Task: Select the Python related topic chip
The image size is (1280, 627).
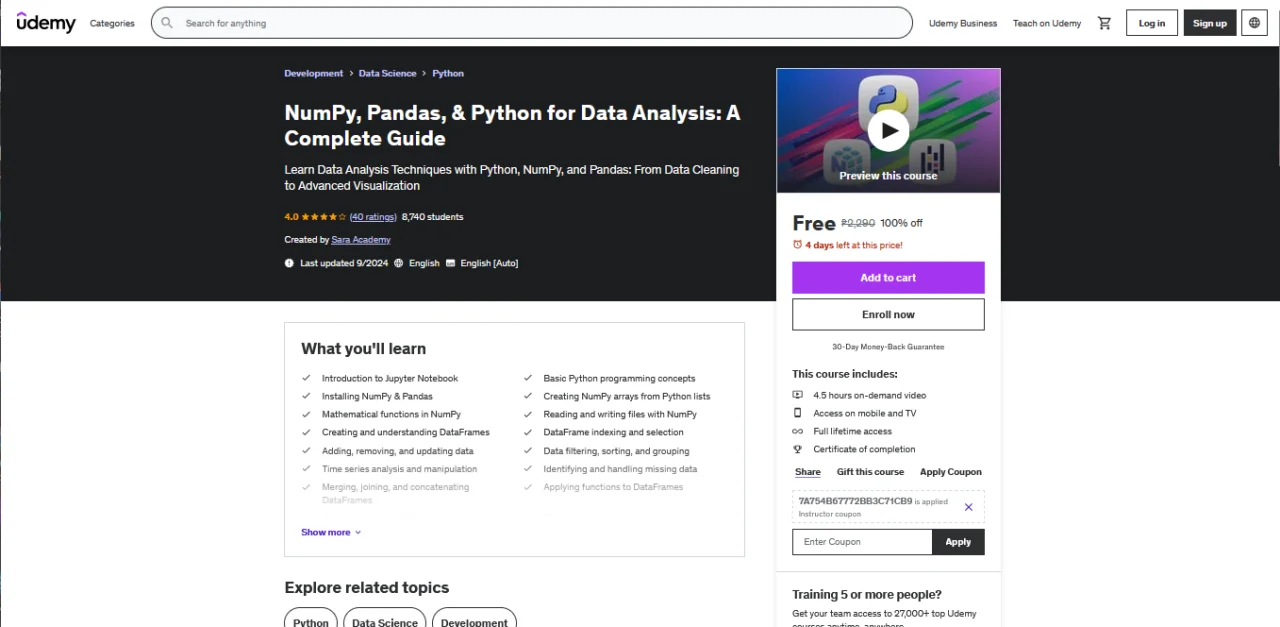Action: tap(311, 622)
